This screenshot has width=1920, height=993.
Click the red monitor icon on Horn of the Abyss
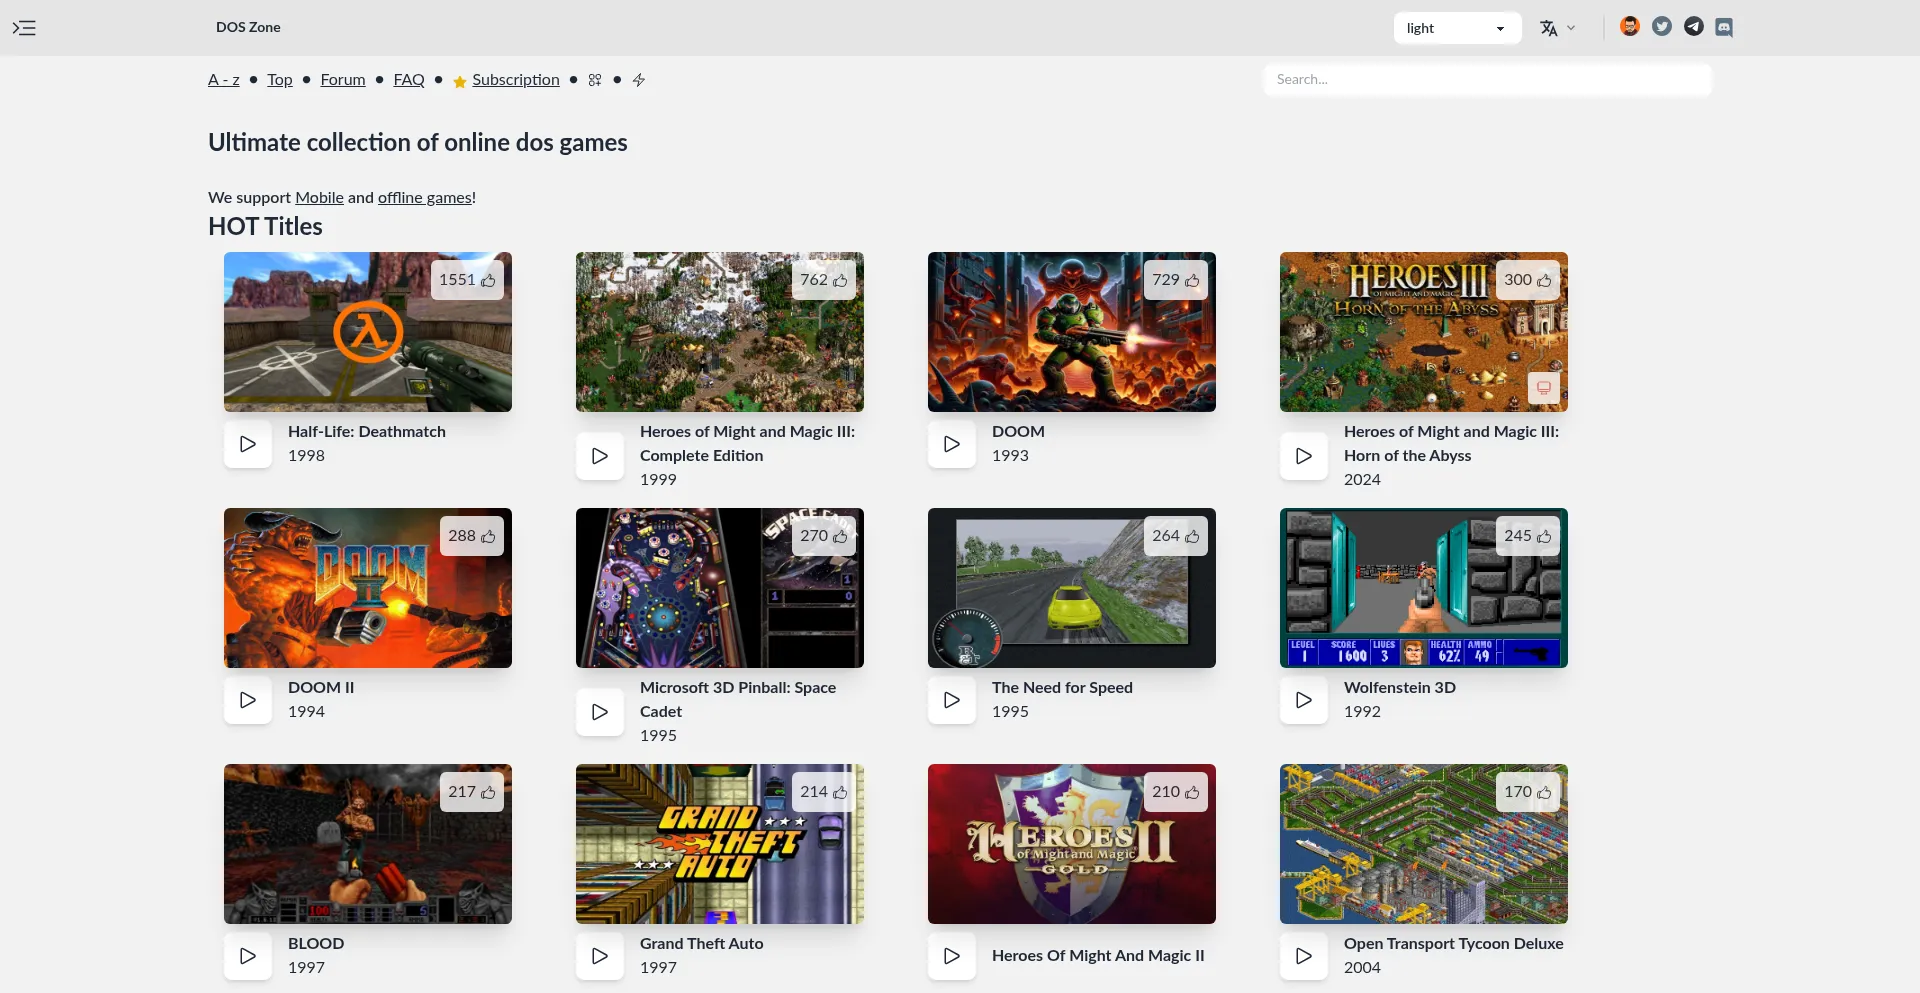point(1544,388)
